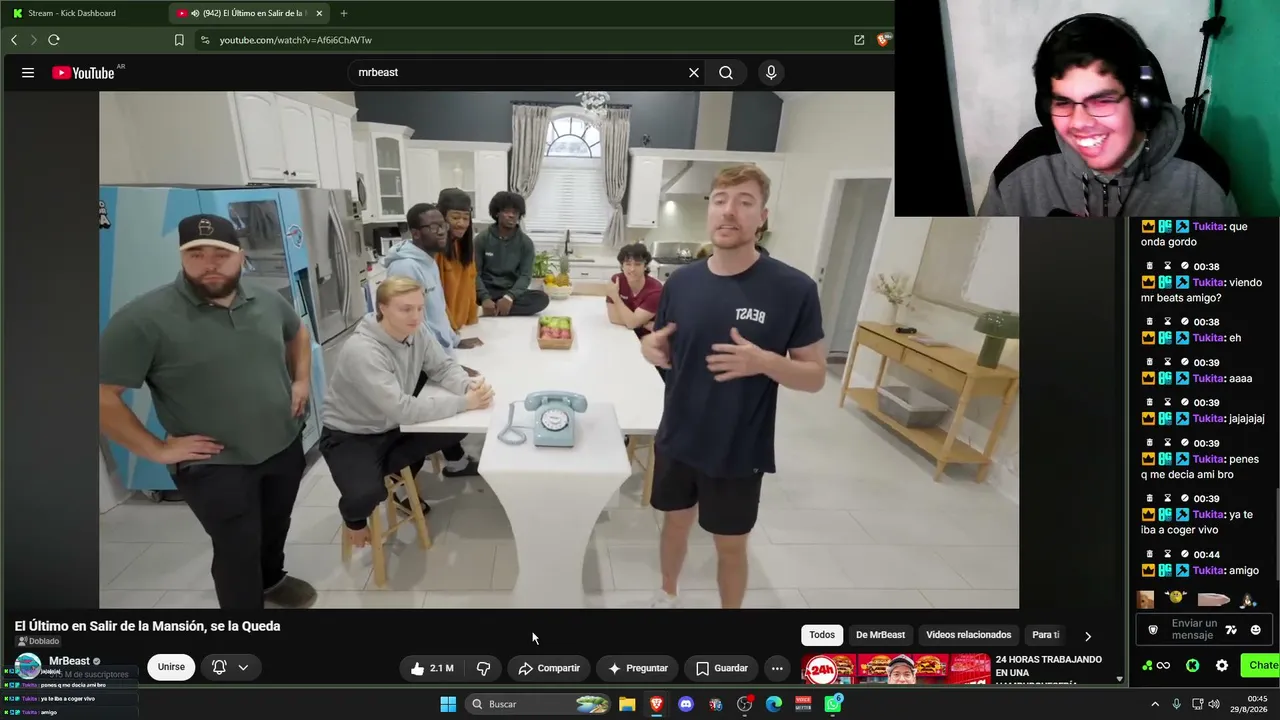Click the Preguntar button
The width and height of the screenshot is (1280, 720).
click(637, 668)
